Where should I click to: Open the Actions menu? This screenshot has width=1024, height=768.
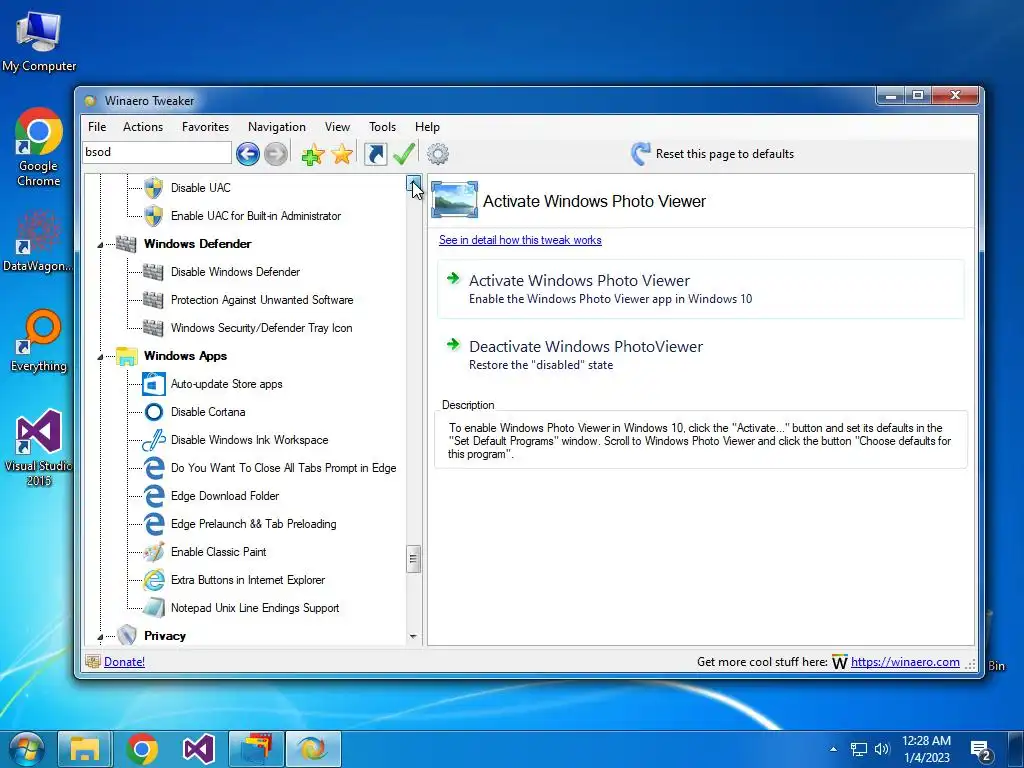[143, 127]
